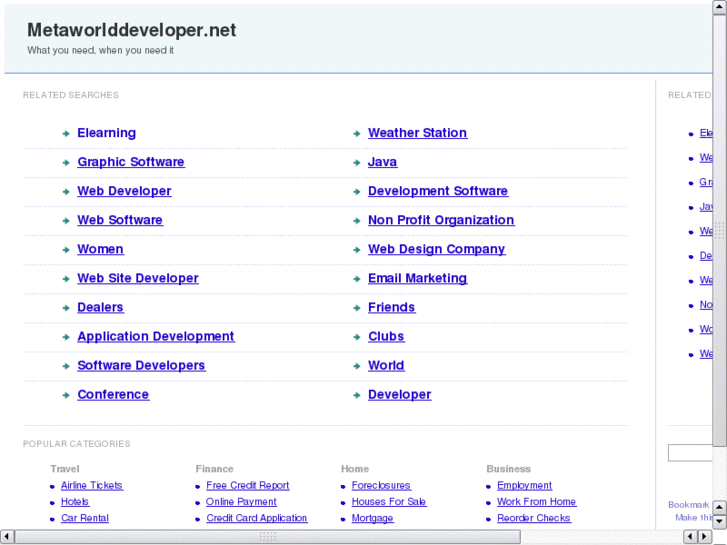The width and height of the screenshot is (727, 545).
Task: Click the horizontal scrollbar thumb
Action: [x=268, y=537]
